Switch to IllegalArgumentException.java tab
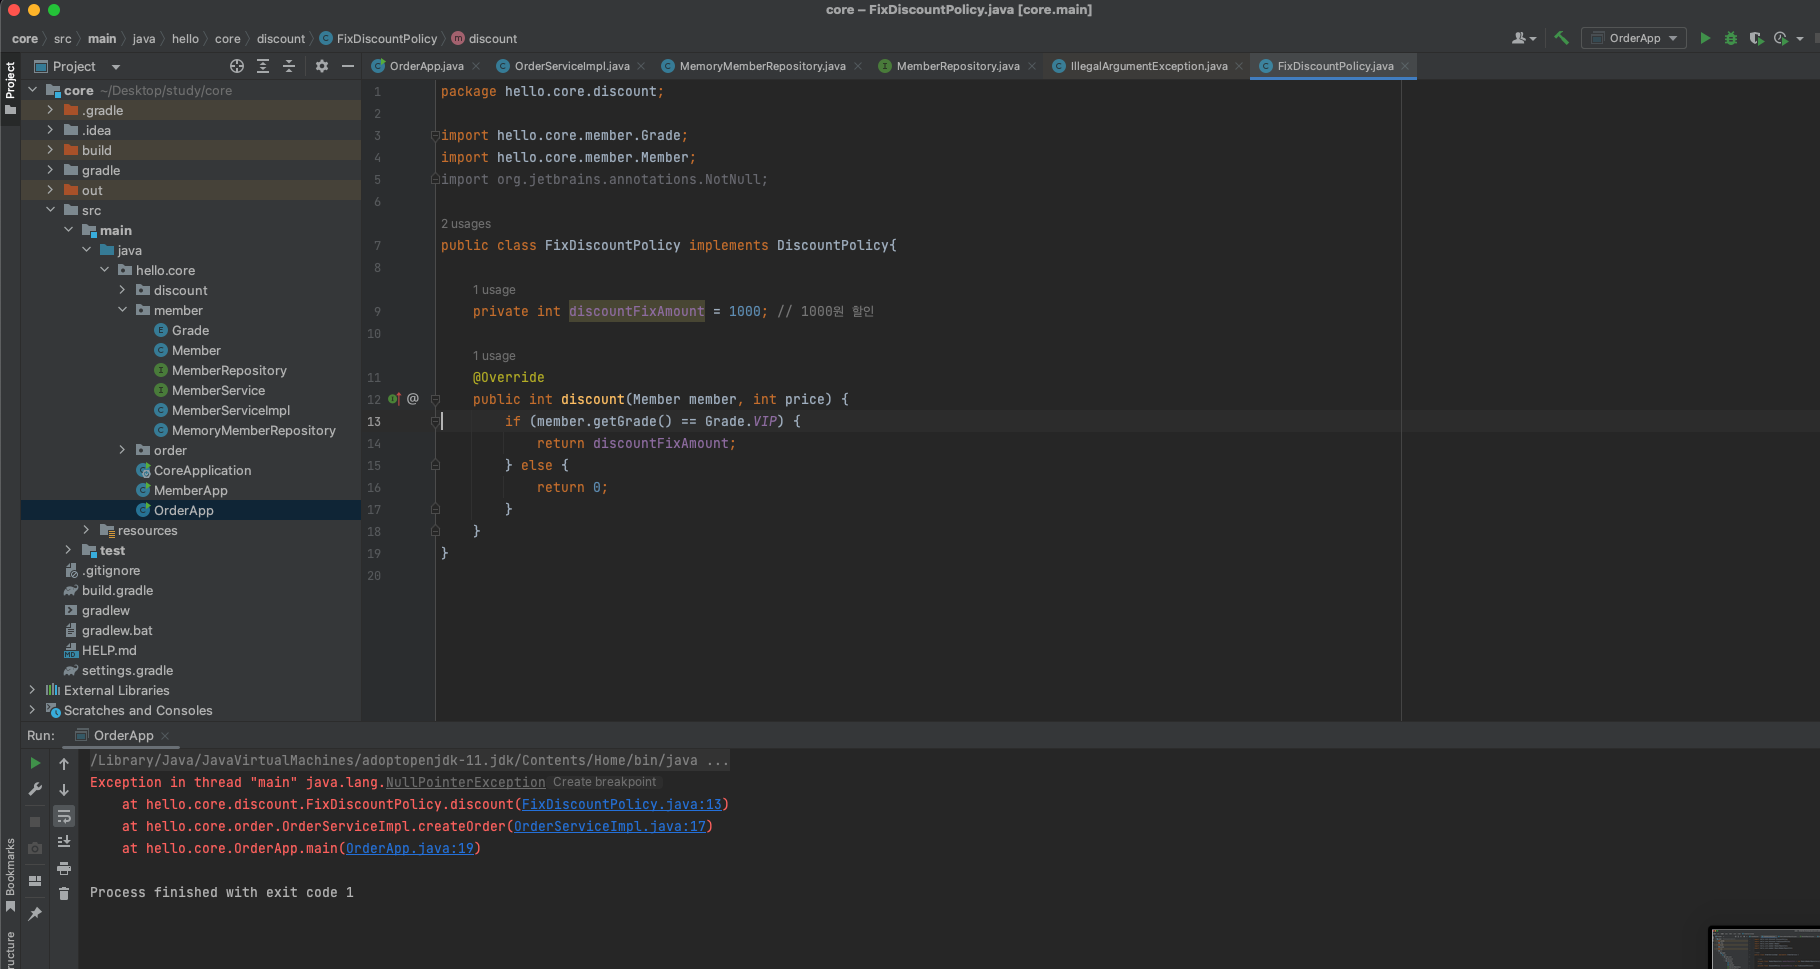 [x=1148, y=66]
